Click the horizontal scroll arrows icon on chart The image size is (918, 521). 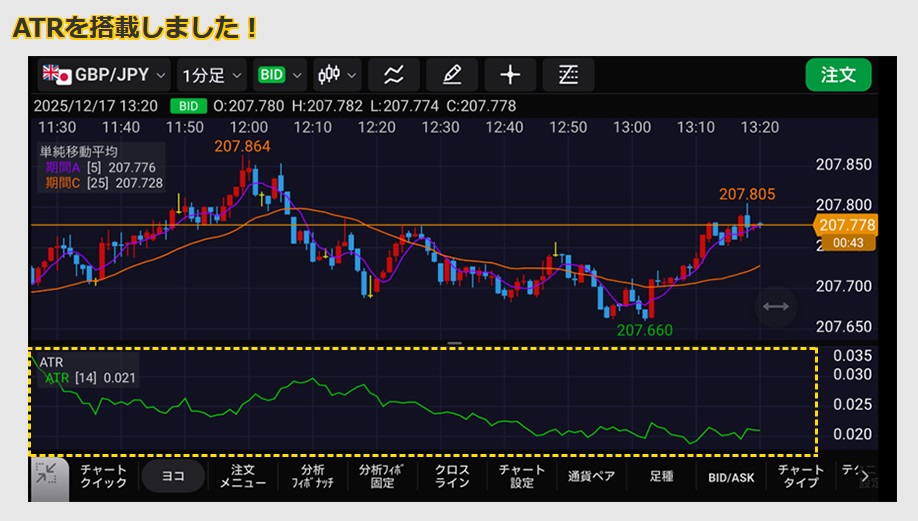coord(775,307)
